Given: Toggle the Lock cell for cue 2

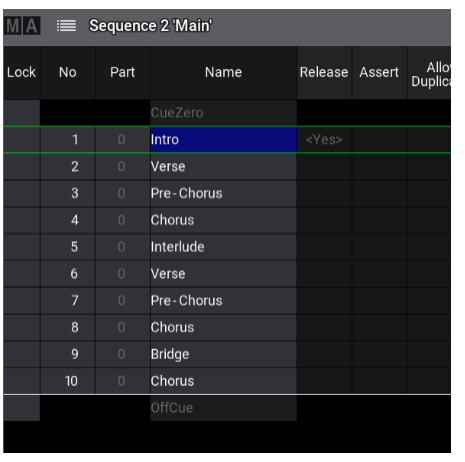Looking at the screenshot, I should click(22, 167).
